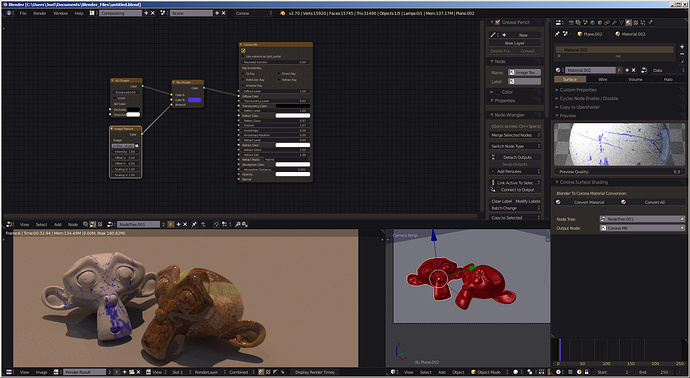
Task: Toggle the Grease Pencil checkbox
Action: [498, 22]
